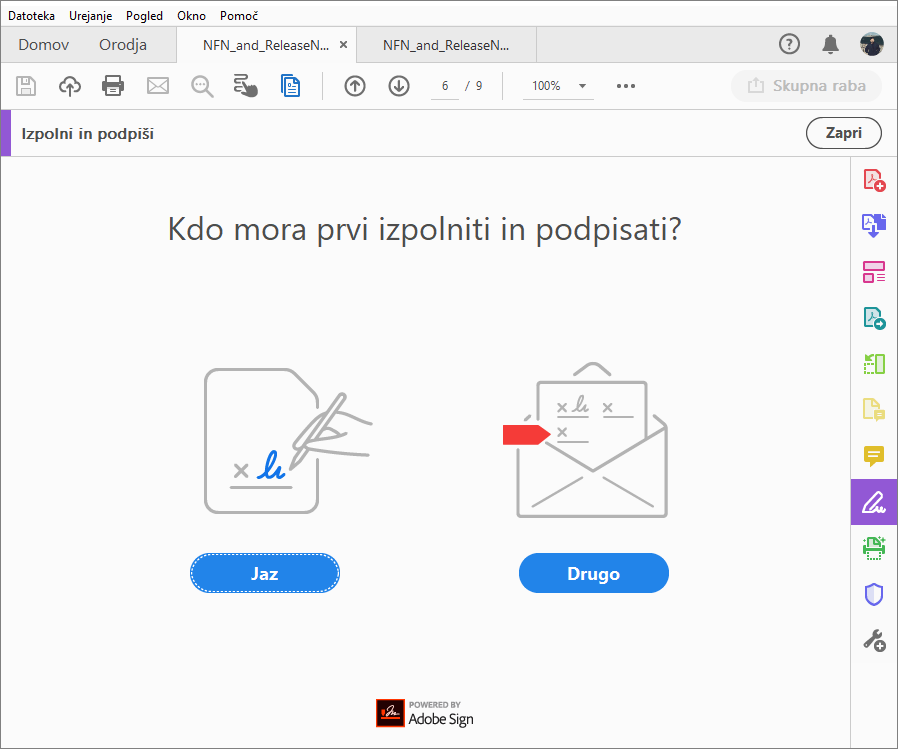
Task: Switch to the second NFN_and_ReleaseN document tab
Action: [445, 44]
